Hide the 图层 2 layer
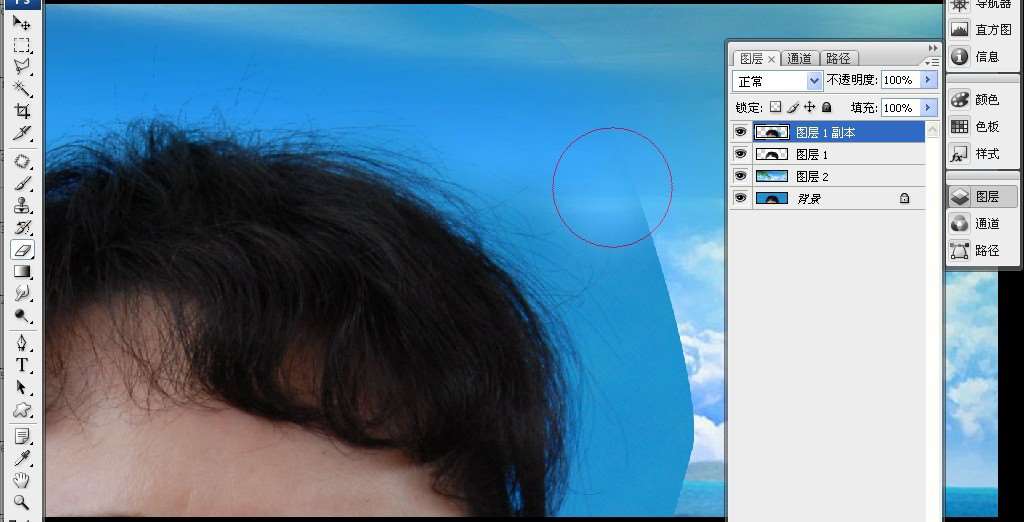The width and height of the screenshot is (1024, 522). coord(740,176)
